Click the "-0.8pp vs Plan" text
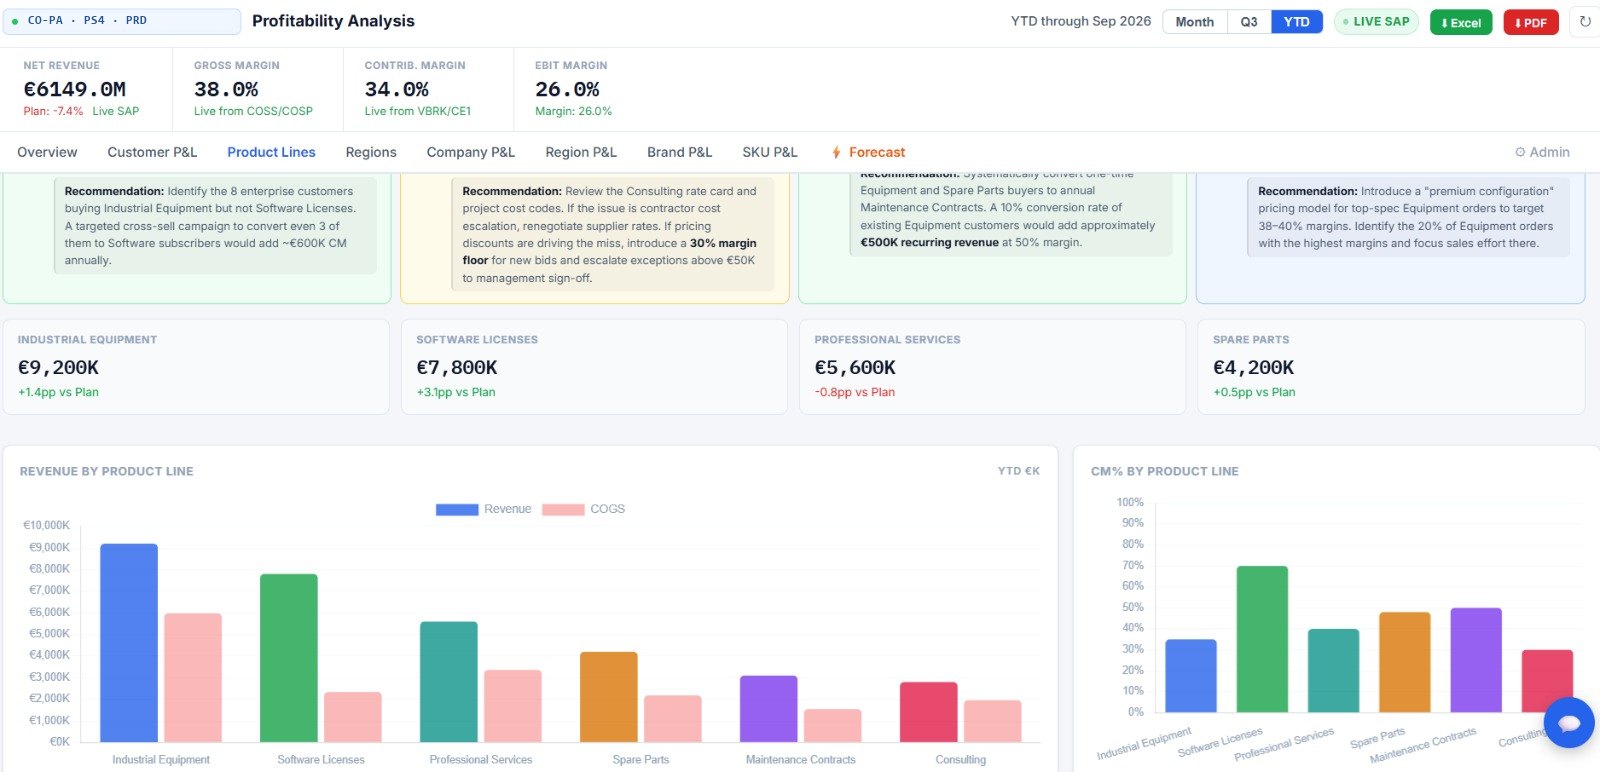1600x772 pixels. point(855,392)
